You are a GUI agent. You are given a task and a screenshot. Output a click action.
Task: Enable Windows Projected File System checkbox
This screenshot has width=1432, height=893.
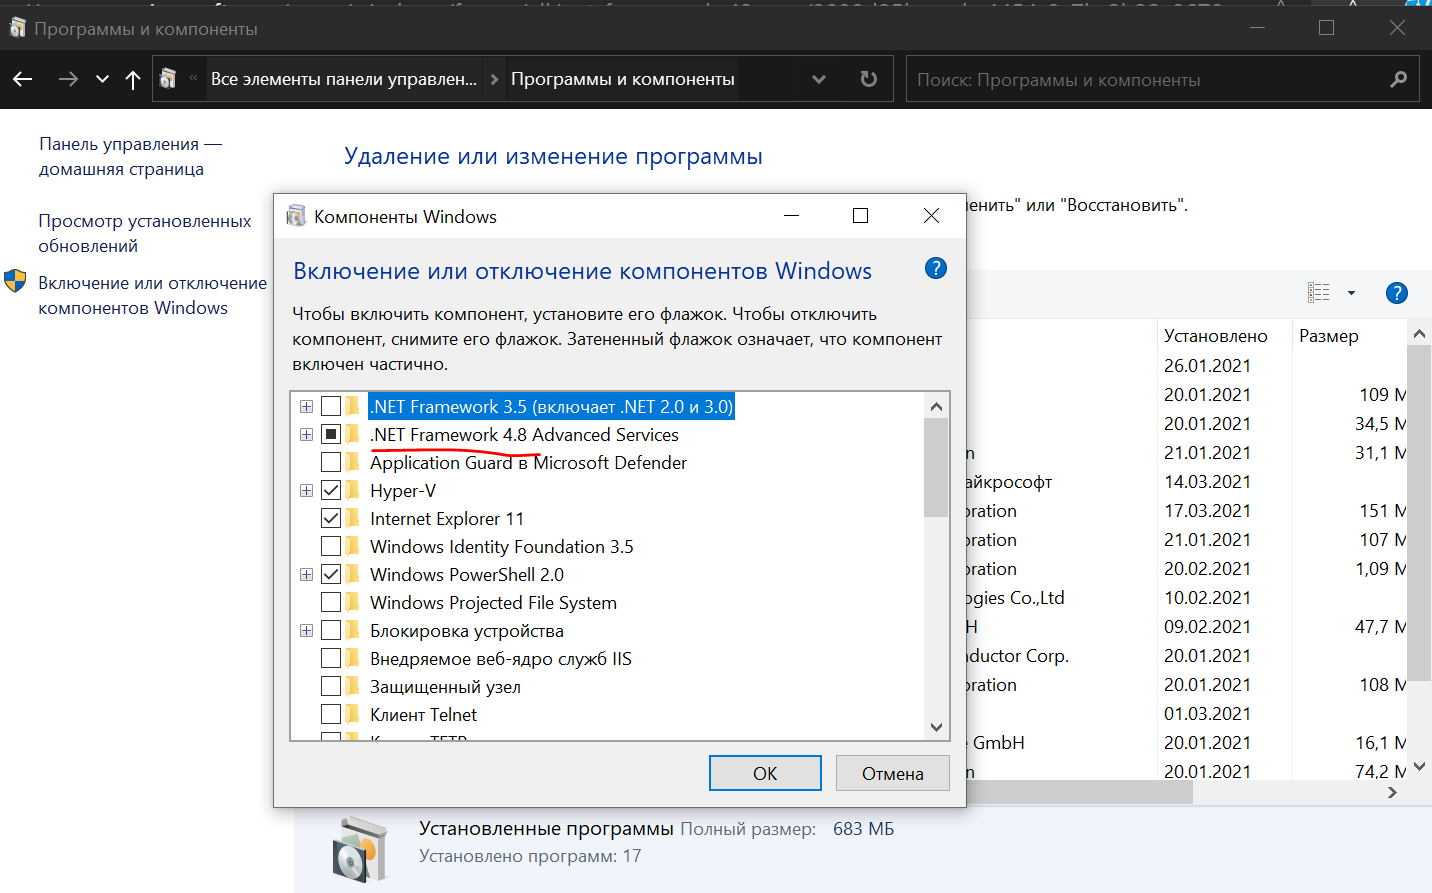[x=331, y=603]
